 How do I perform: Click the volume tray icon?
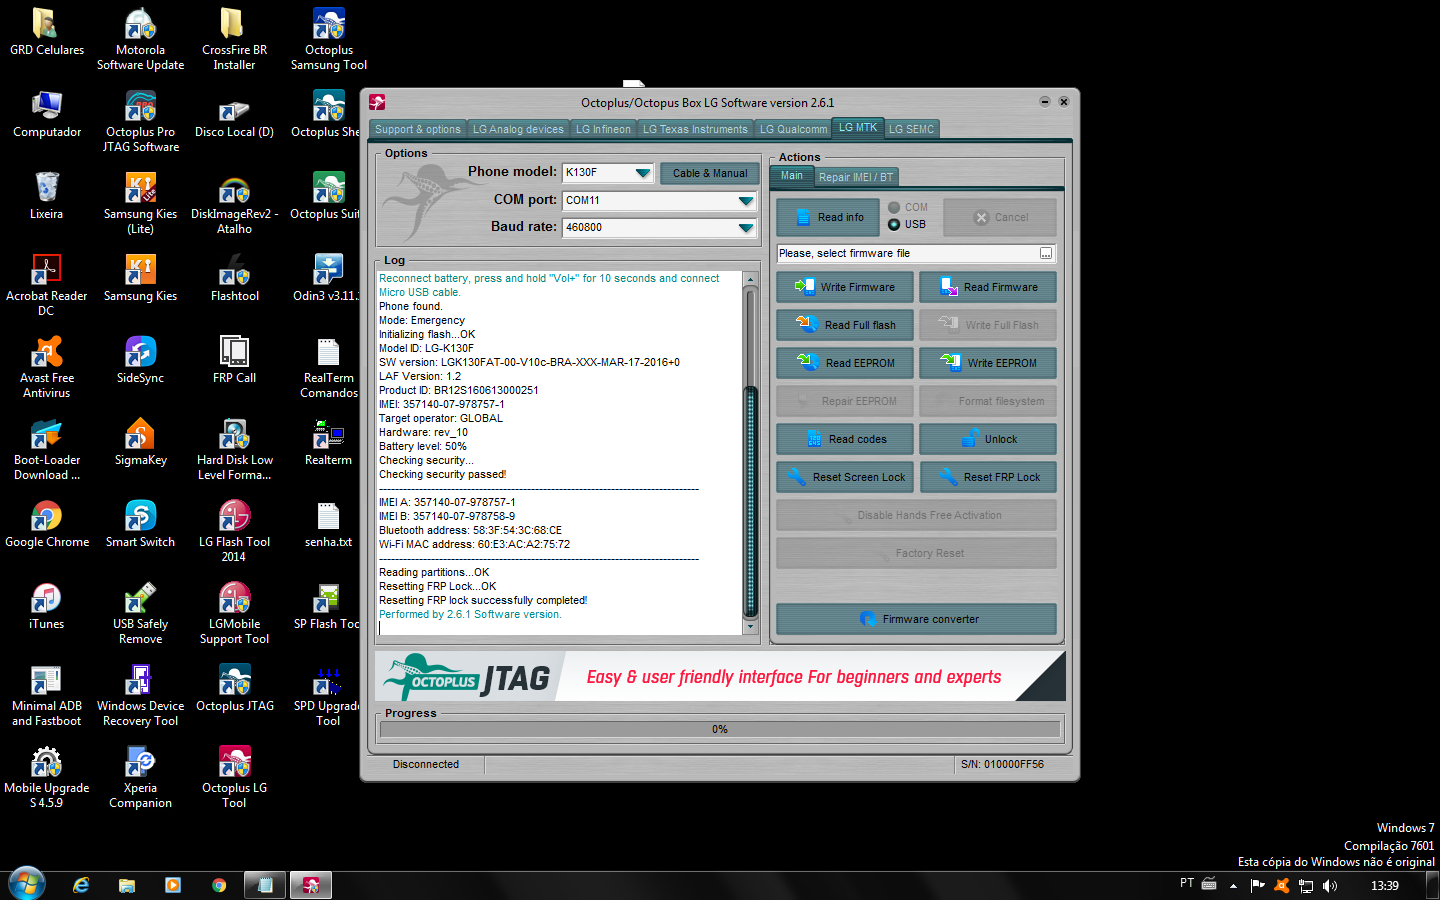pyautogui.click(x=1330, y=885)
